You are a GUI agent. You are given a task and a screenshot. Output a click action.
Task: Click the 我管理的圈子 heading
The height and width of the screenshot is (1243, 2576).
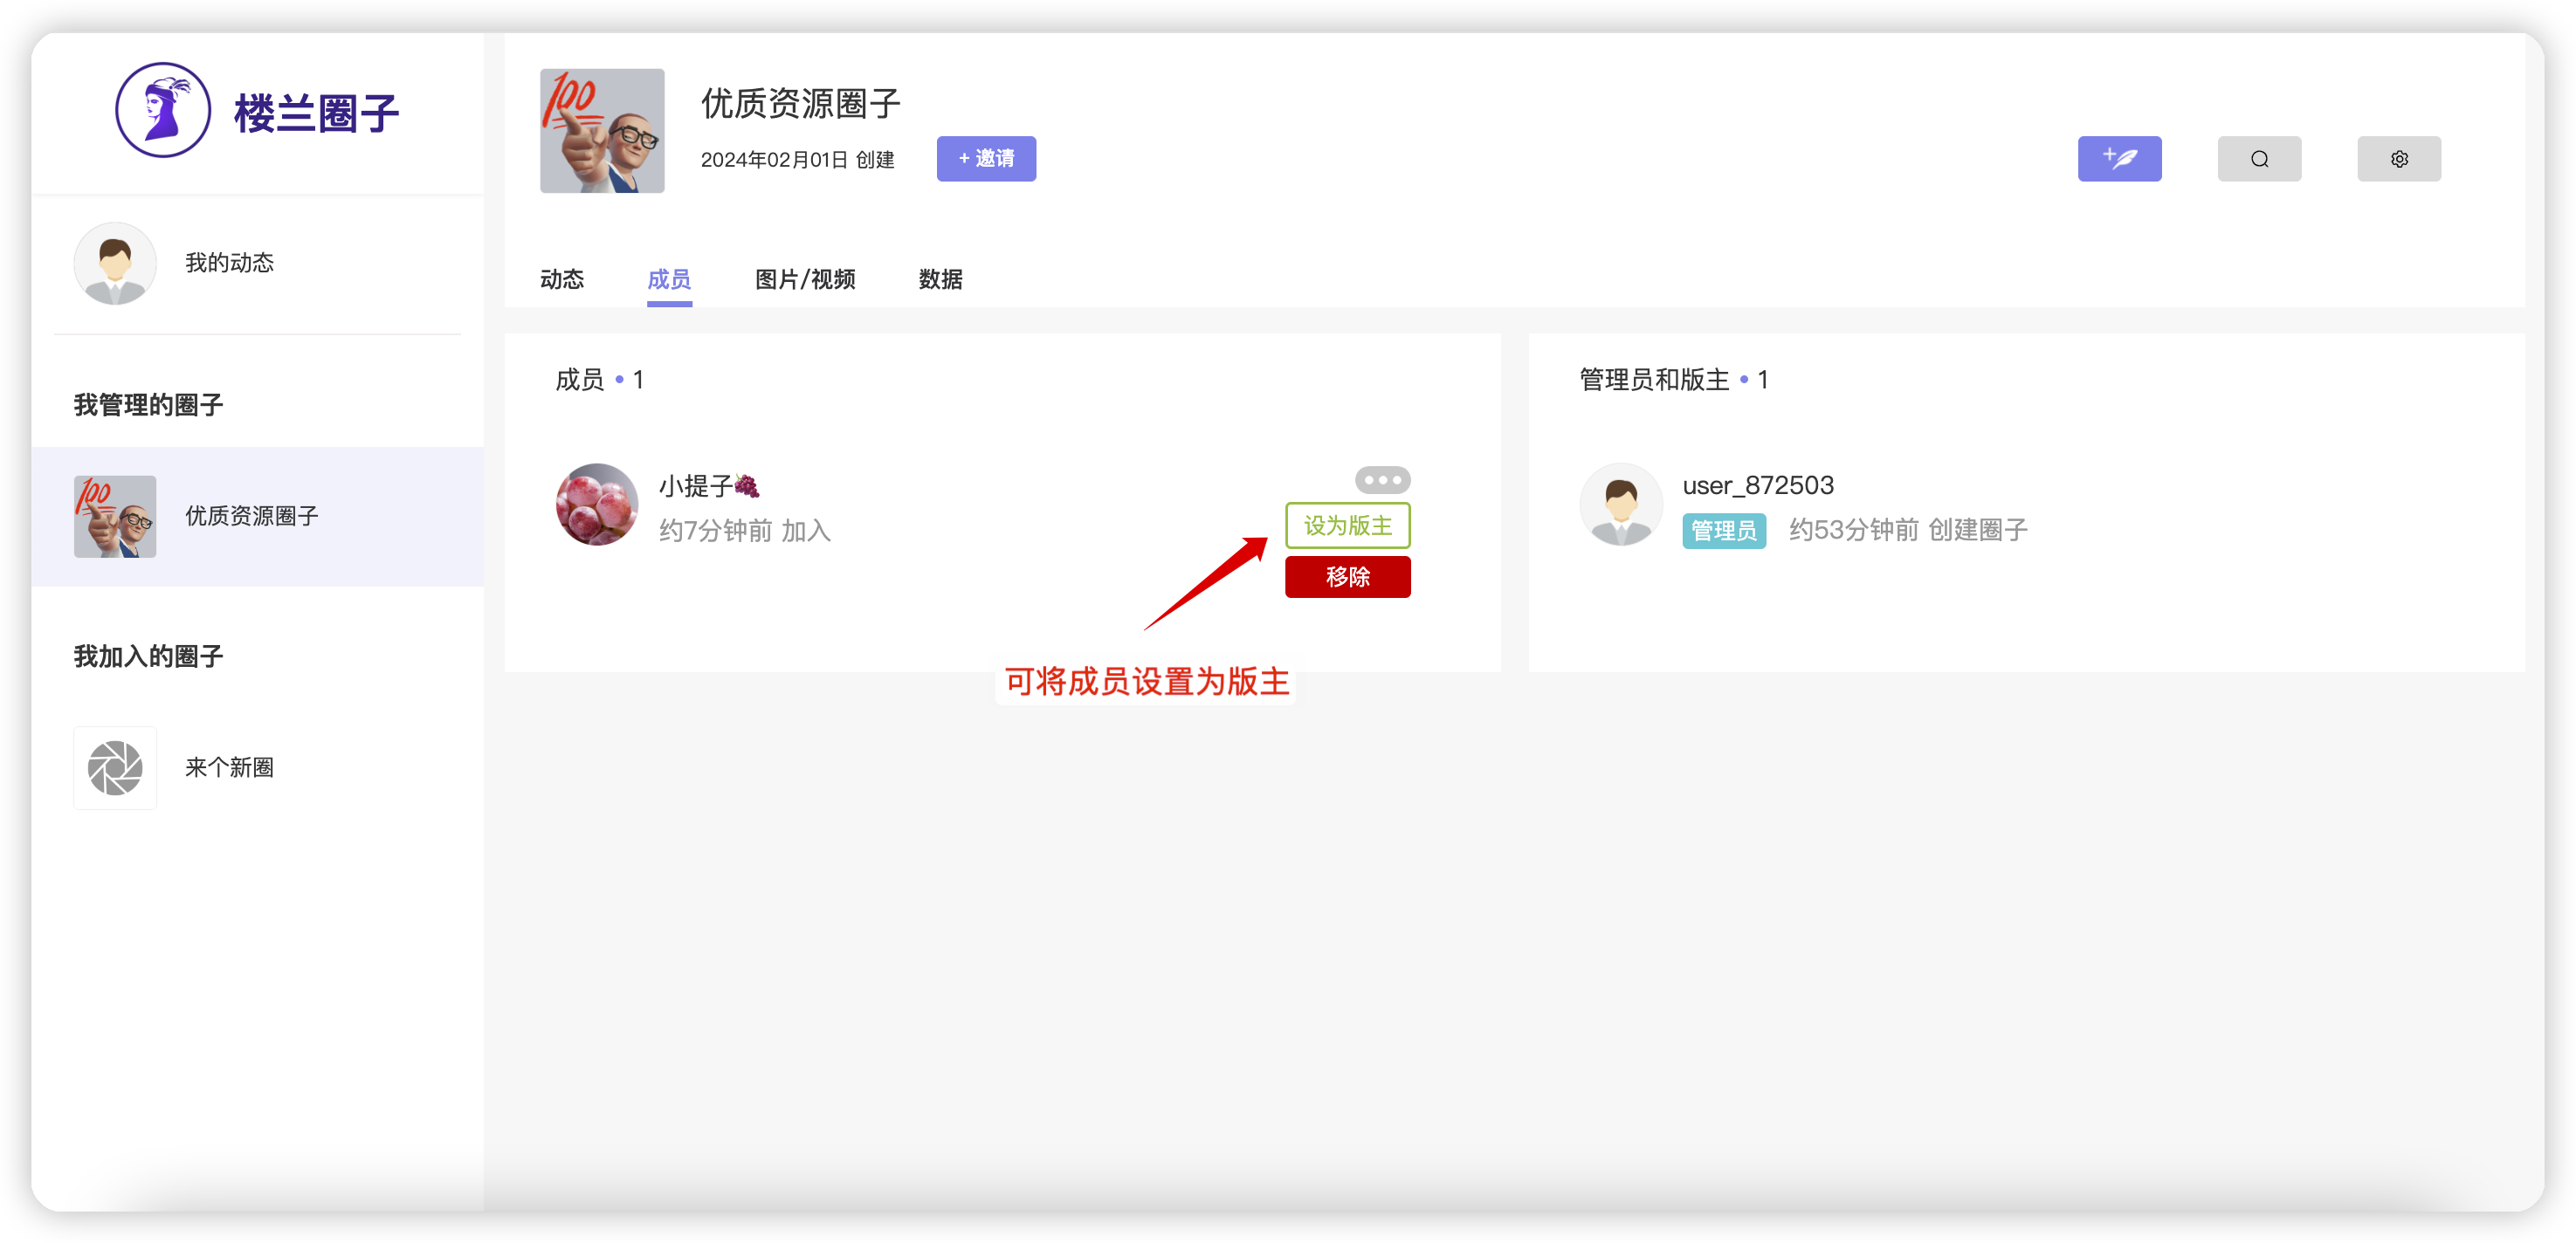pyautogui.click(x=148, y=405)
